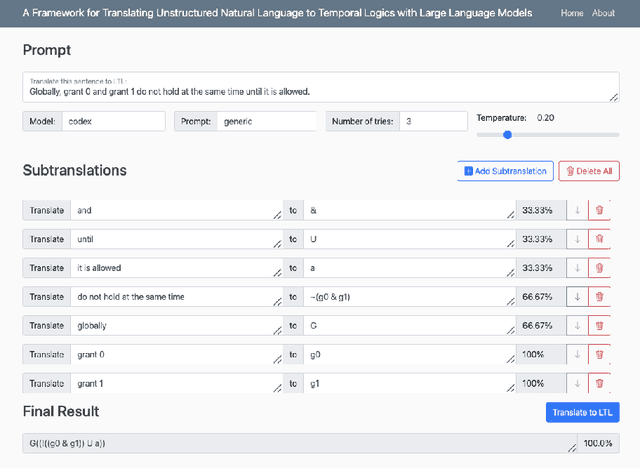Image resolution: width=640 pixels, height=469 pixels.
Task: Remove the 'it is allowed' subtranslation row
Action: click(599, 268)
